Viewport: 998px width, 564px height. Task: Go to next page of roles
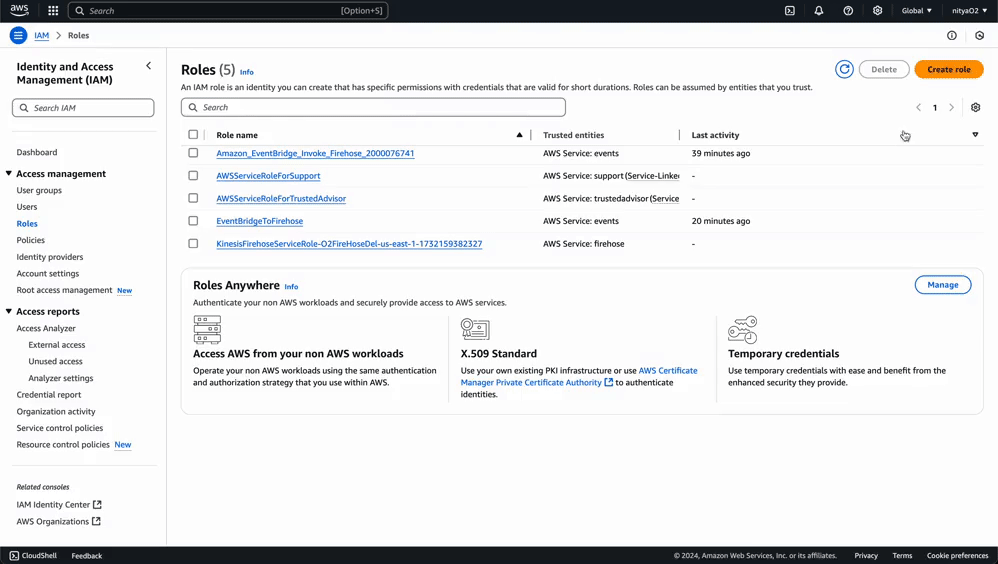pyautogui.click(x=952, y=108)
